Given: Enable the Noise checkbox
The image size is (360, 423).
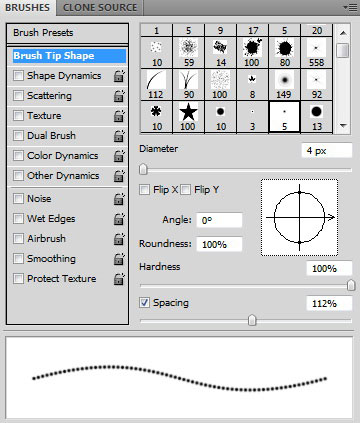Looking at the screenshot, I should click(18, 198).
